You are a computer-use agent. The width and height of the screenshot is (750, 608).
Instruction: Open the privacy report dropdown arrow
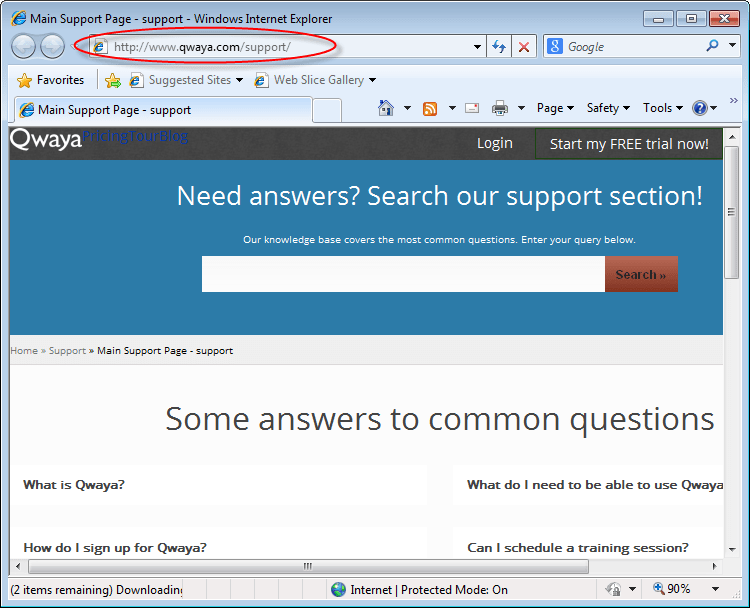(x=632, y=589)
